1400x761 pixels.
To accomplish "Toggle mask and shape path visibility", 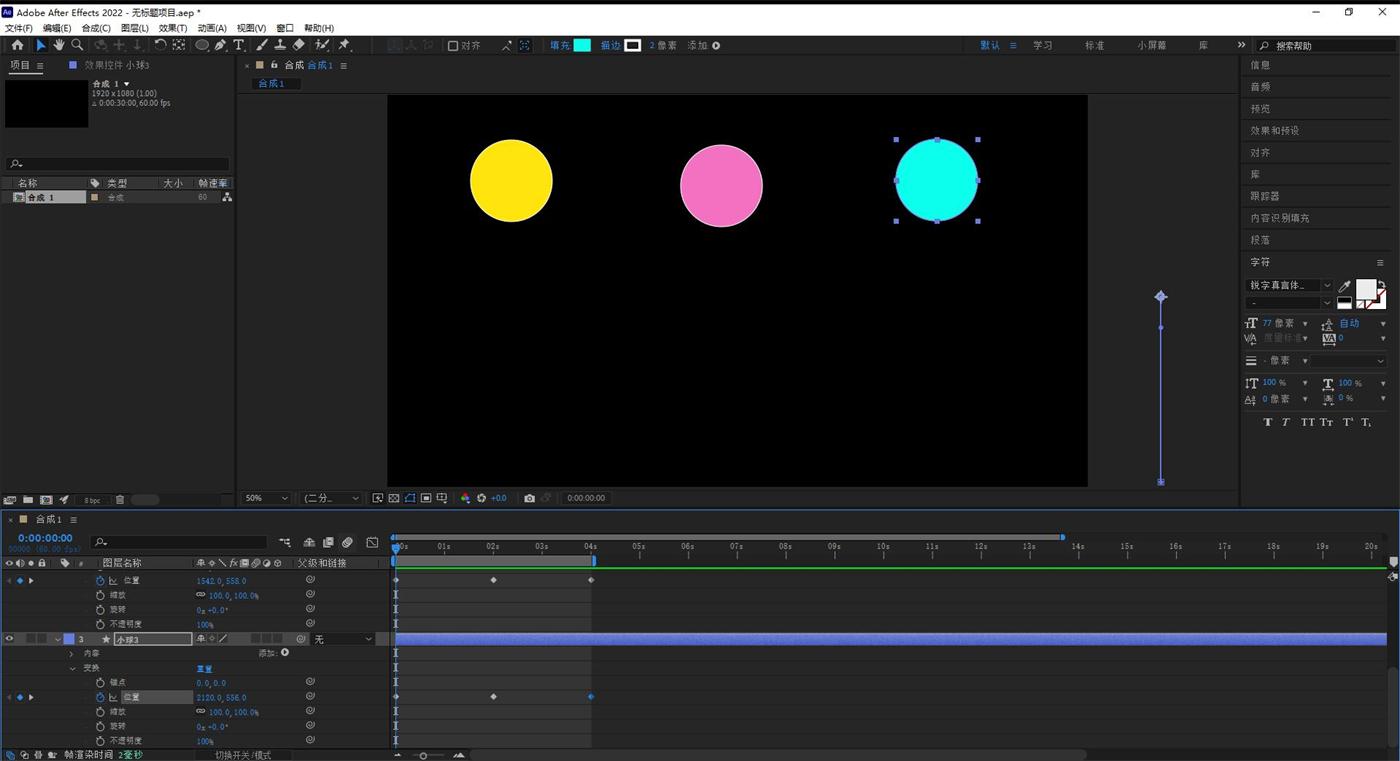I will click(x=410, y=498).
